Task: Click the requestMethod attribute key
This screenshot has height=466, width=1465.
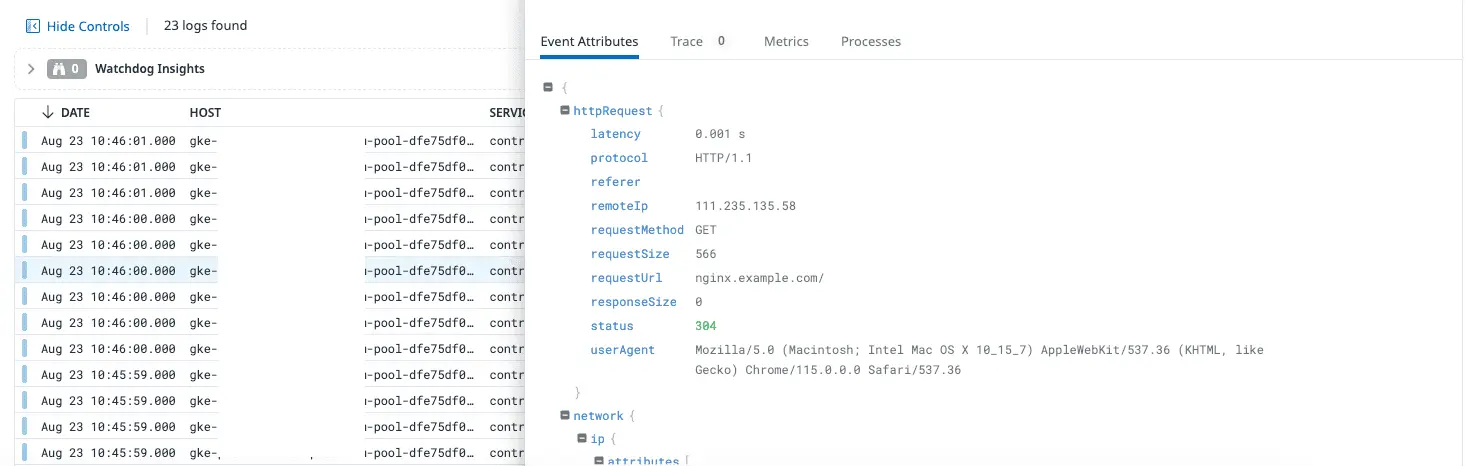Action: (637, 230)
